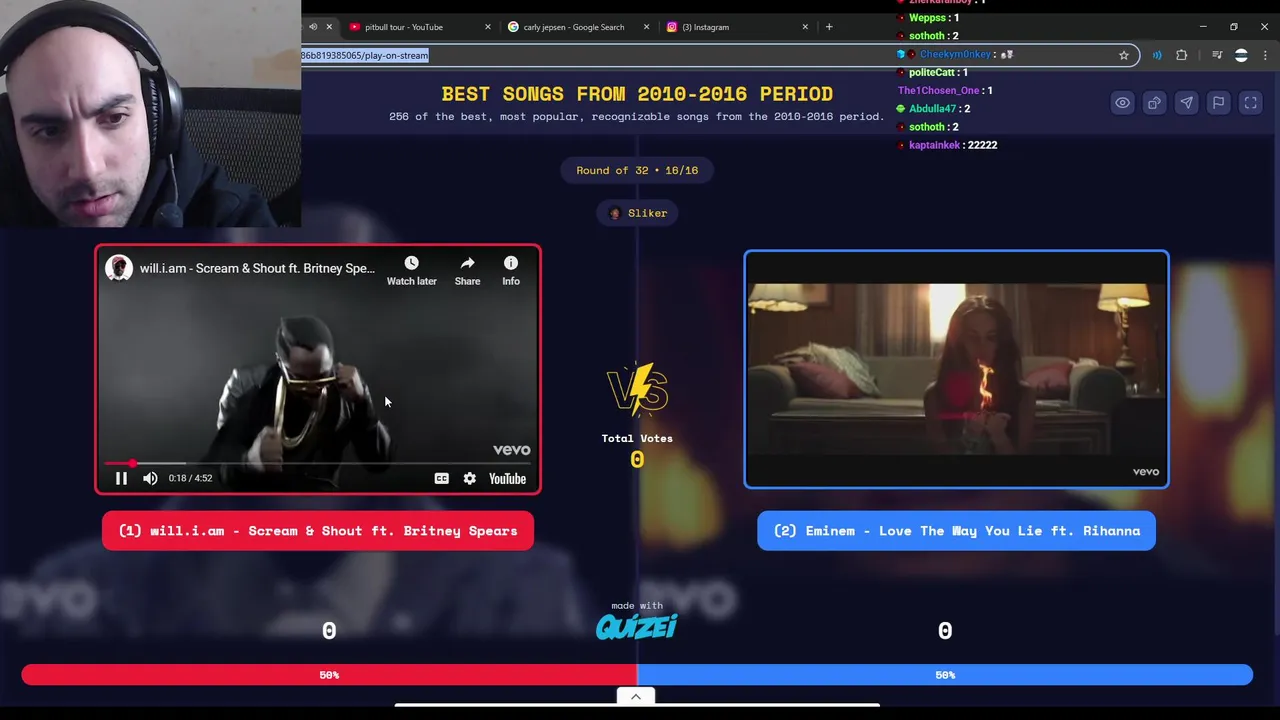
Task: Play the Eminem video thumbnail
Action: [956, 369]
